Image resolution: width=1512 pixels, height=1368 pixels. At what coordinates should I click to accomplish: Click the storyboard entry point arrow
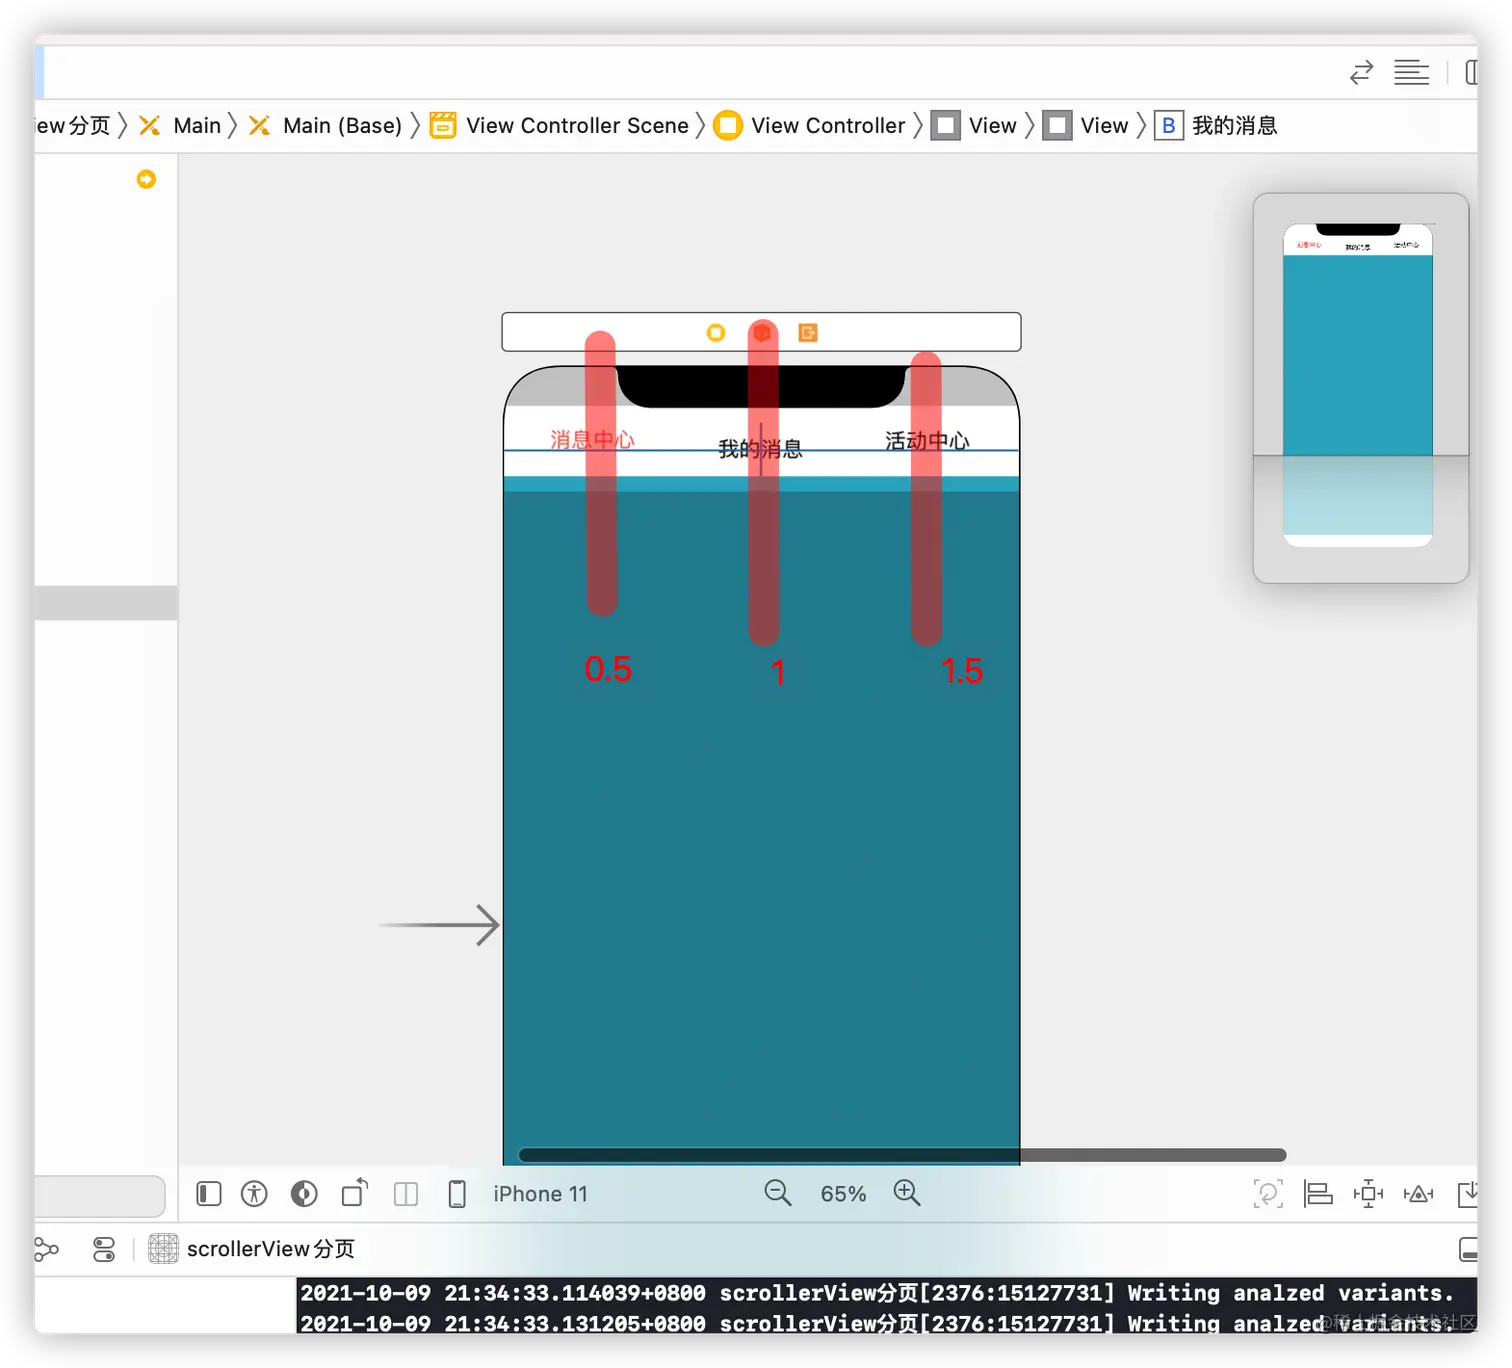pos(440,925)
